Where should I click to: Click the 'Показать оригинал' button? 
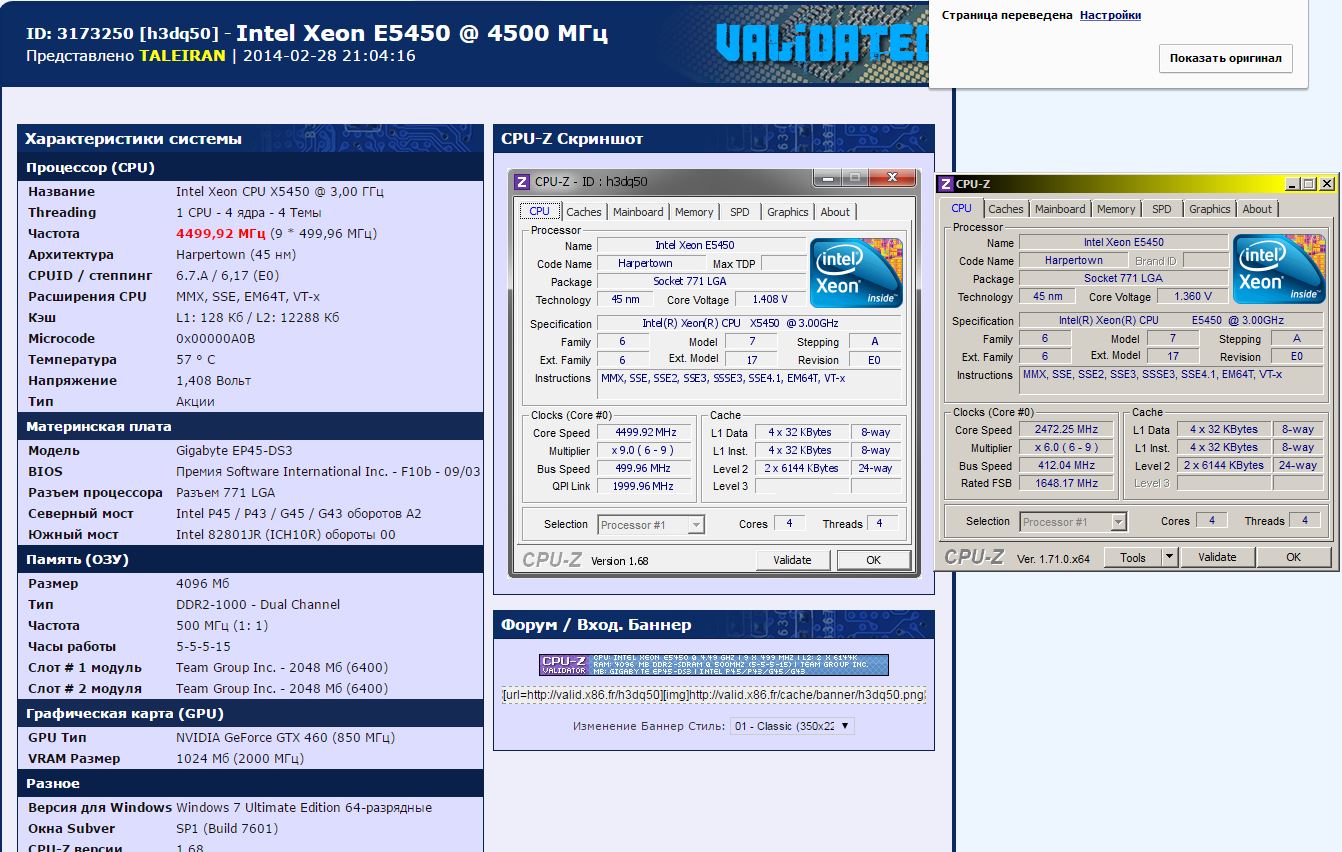coord(1225,58)
